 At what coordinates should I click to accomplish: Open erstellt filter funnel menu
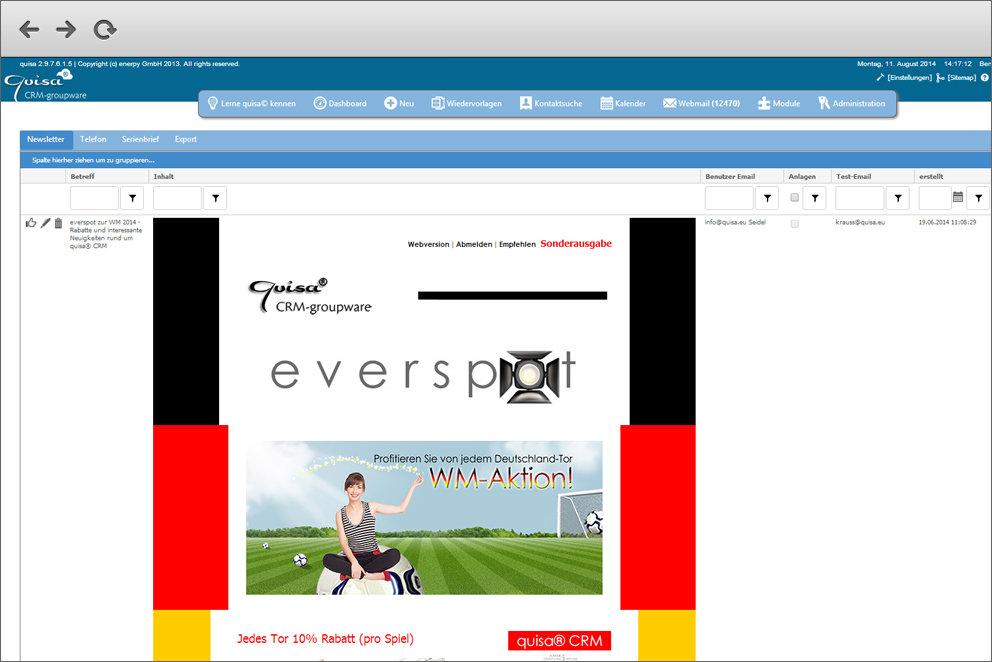click(978, 198)
